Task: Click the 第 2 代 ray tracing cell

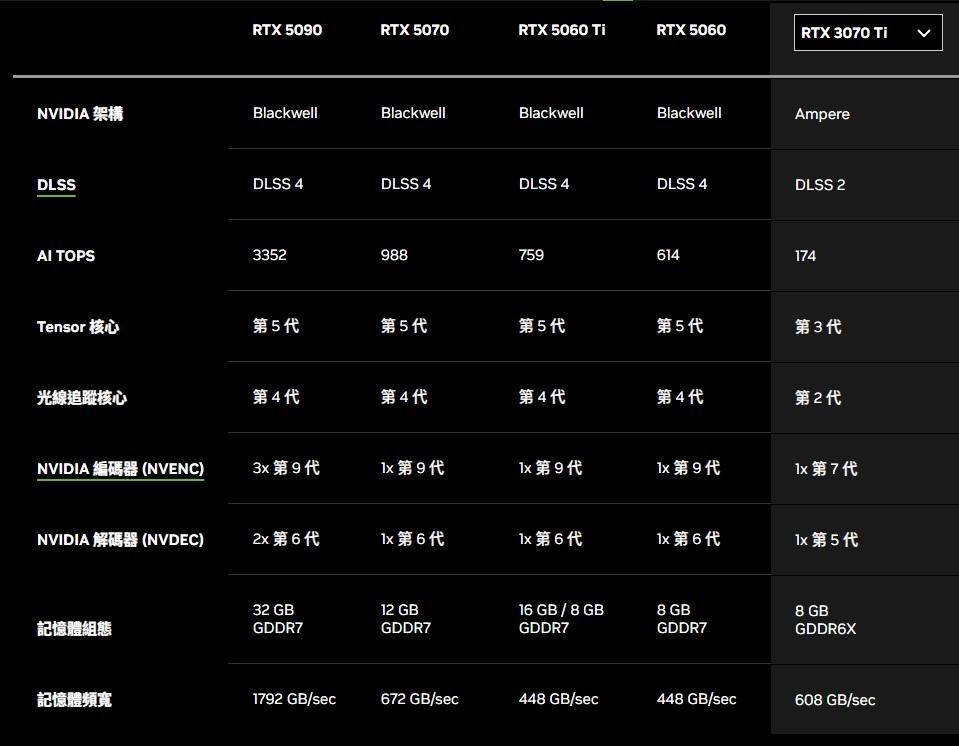Action: [818, 397]
